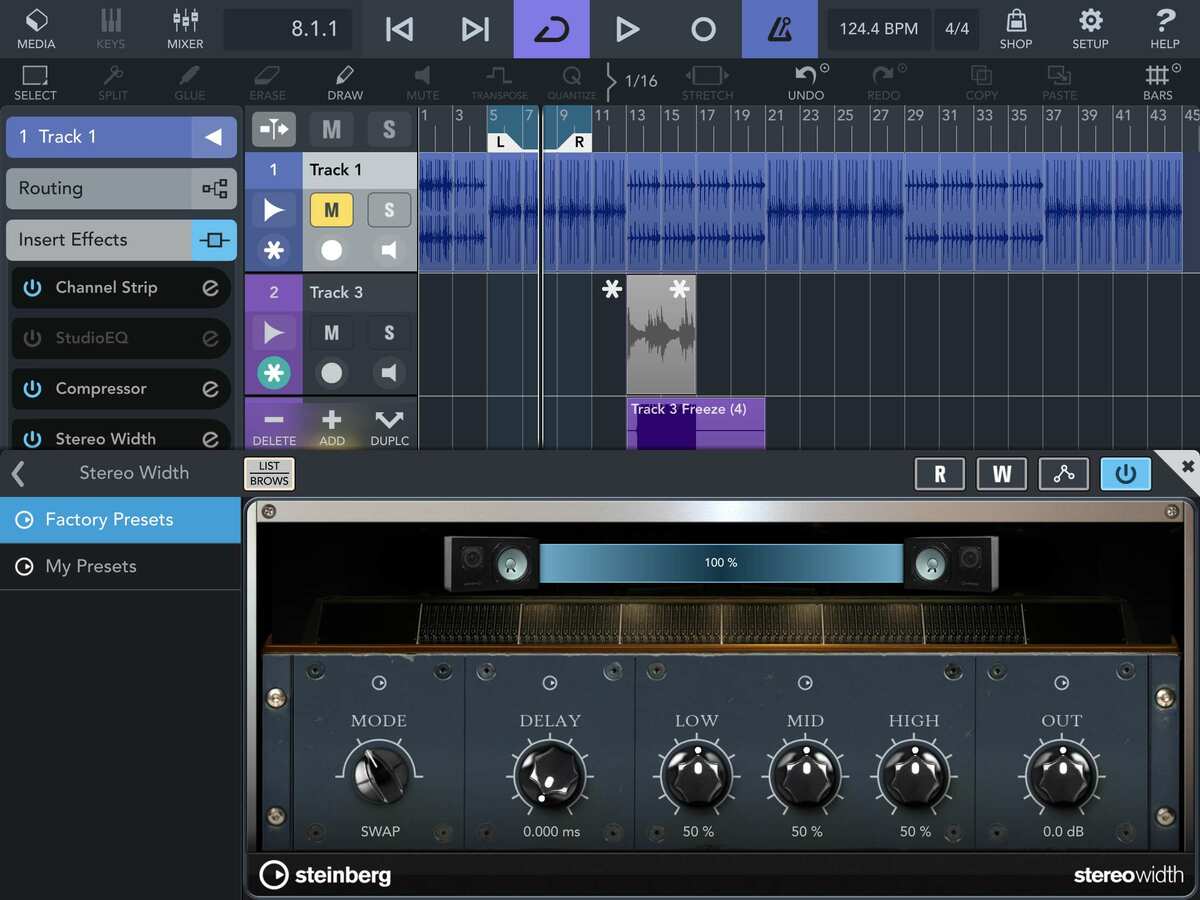Toggle the metronome click

coord(779,29)
